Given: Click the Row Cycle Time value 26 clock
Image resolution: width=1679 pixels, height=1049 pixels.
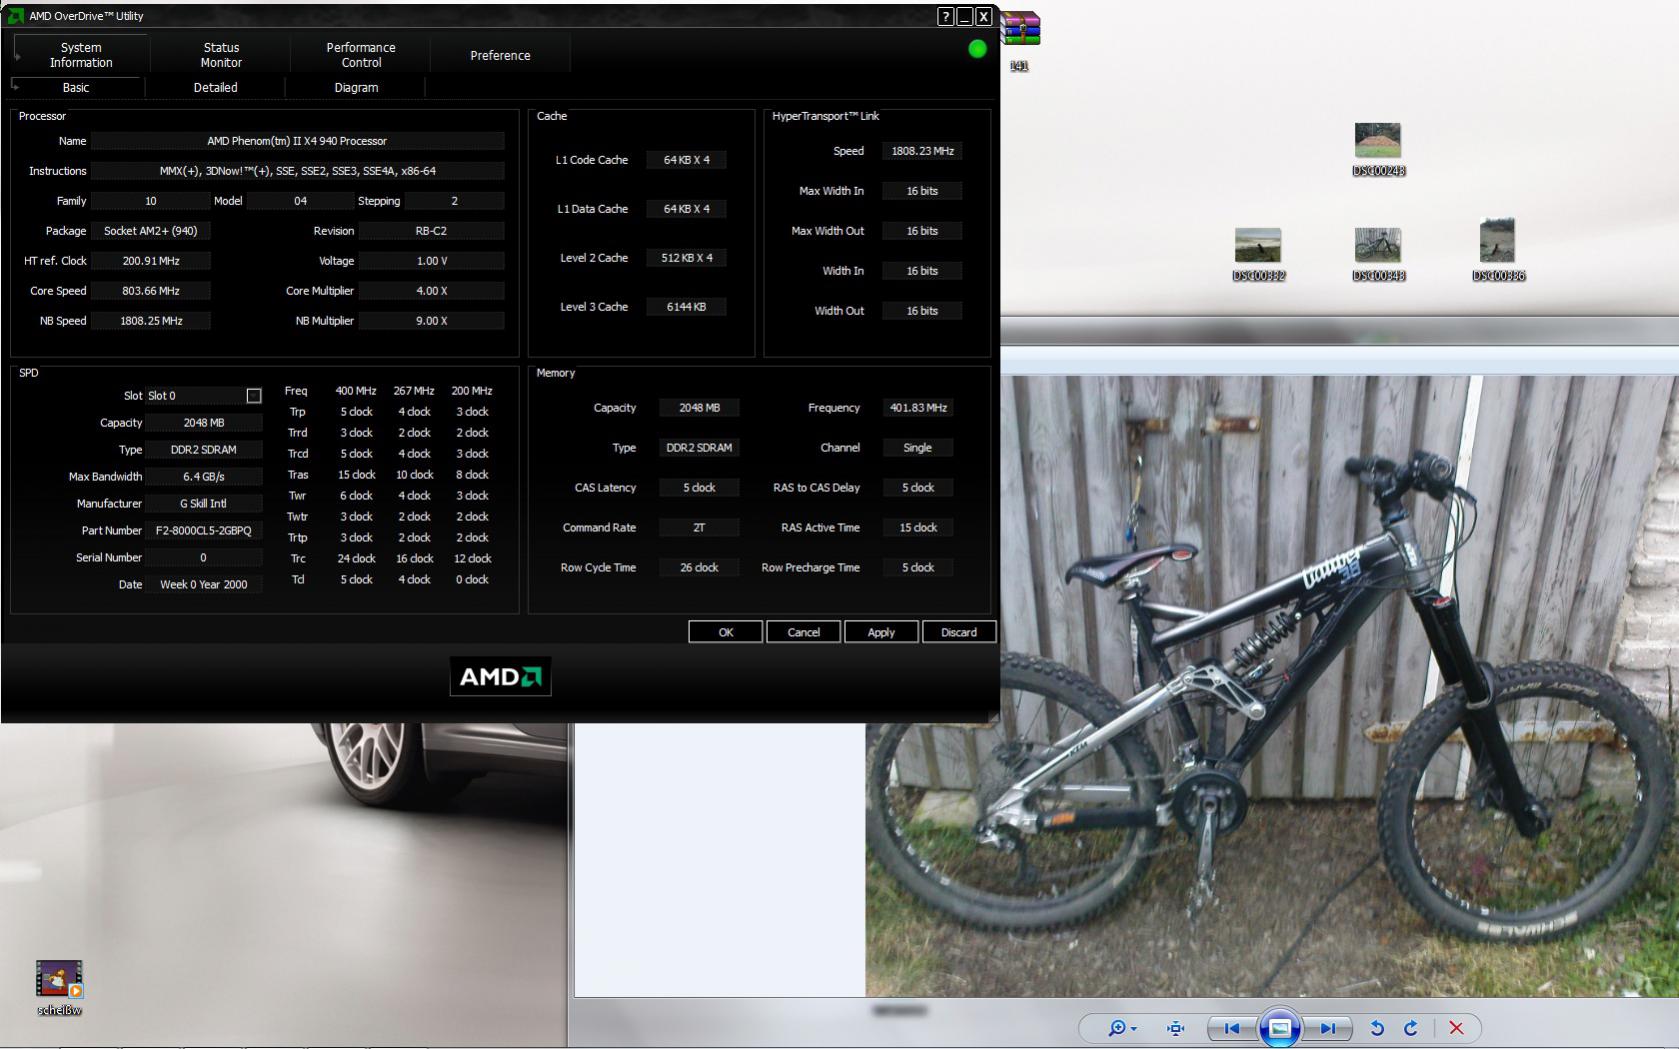Looking at the screenshot, I should [699, 568].
